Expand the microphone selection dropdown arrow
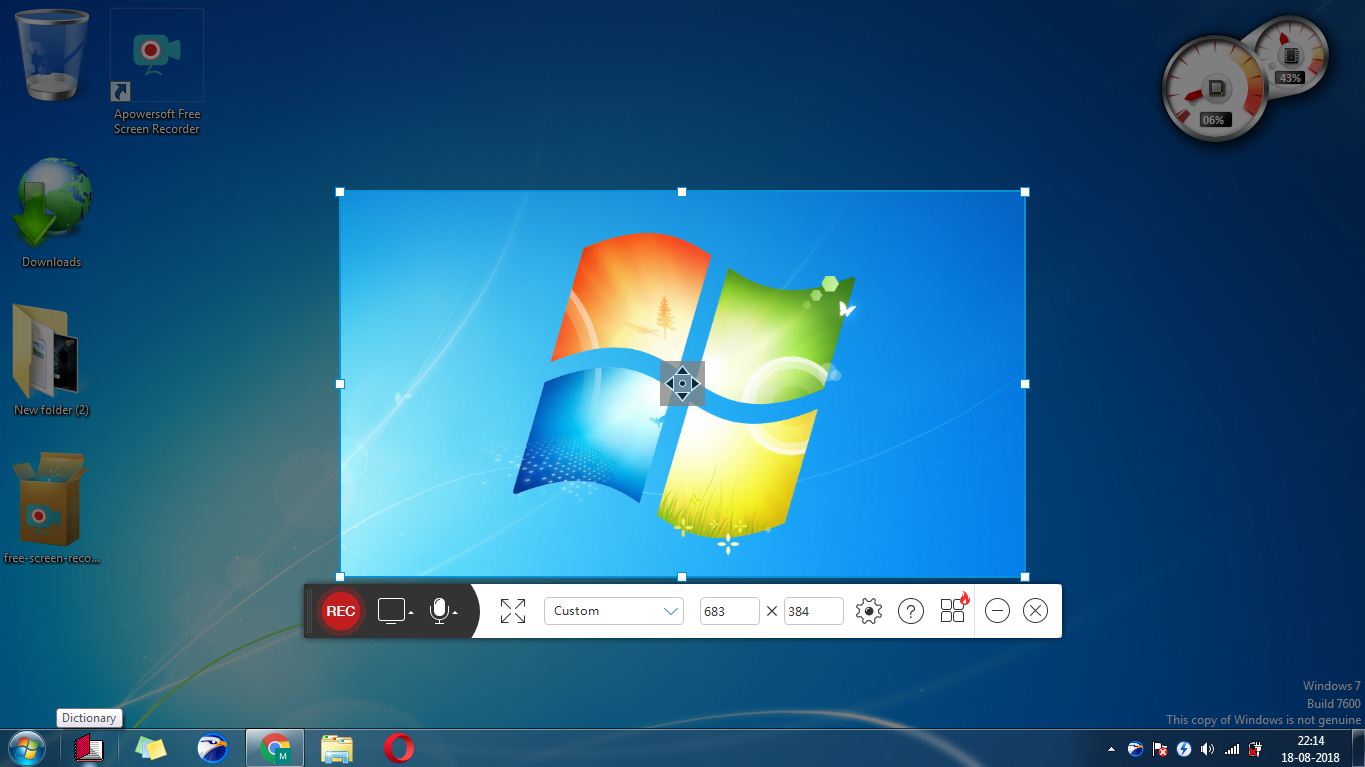The image size is (1365, 767). point(453,615)
